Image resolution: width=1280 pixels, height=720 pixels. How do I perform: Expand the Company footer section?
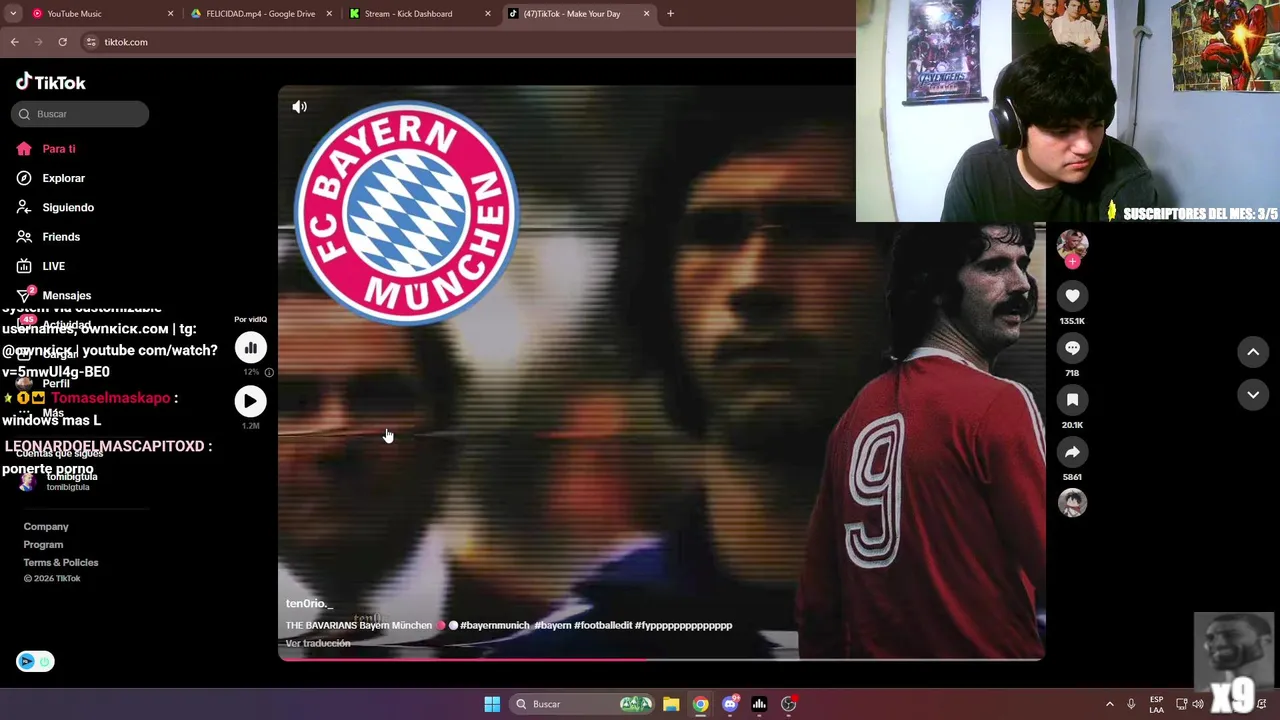[x=46, y=526]
